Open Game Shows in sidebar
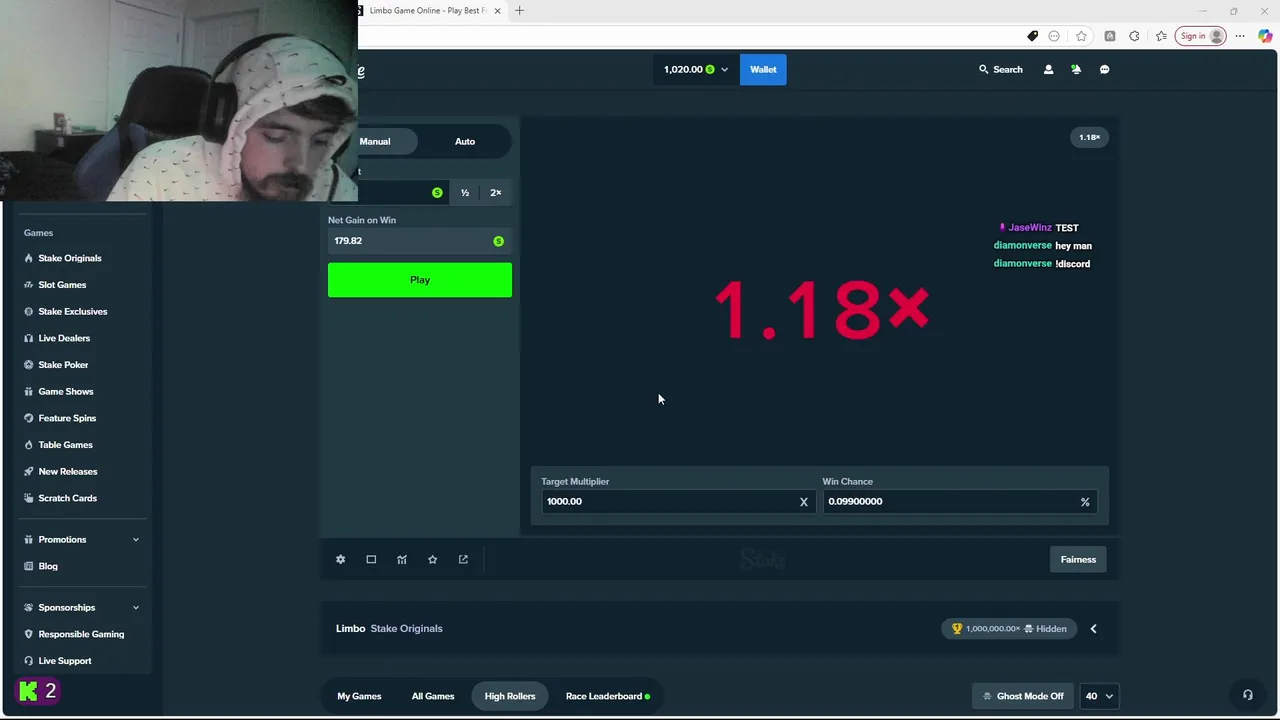This screenshot has width=1280, height=720. [x=65, y=391]
